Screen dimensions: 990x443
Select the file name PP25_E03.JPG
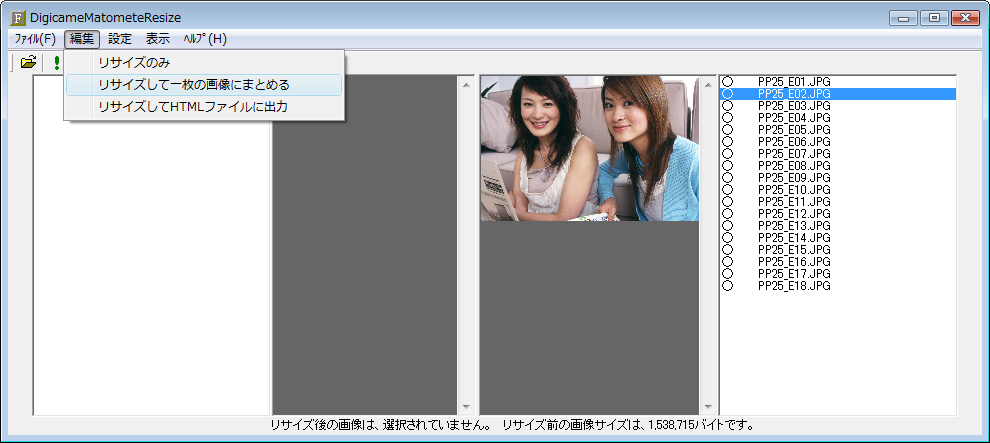(x=794, y=105)
